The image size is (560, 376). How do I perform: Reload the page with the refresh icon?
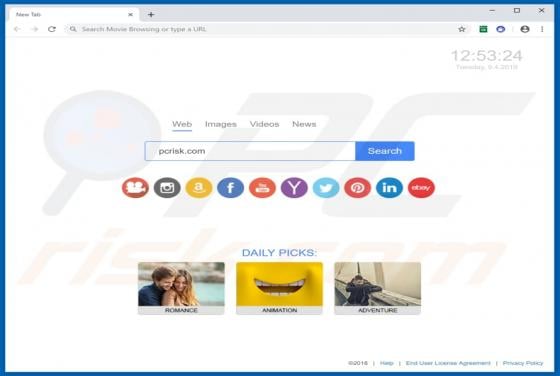pos(52,29)
